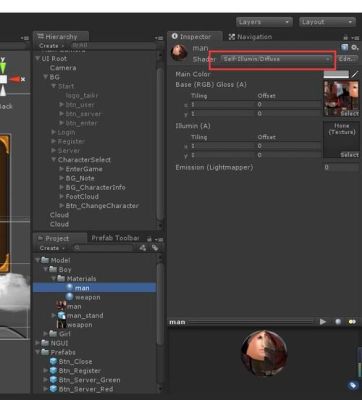Click the center cube of the scene gizmo
The width and height of the screenshot is (362, 400).
[x=3, y=79]
